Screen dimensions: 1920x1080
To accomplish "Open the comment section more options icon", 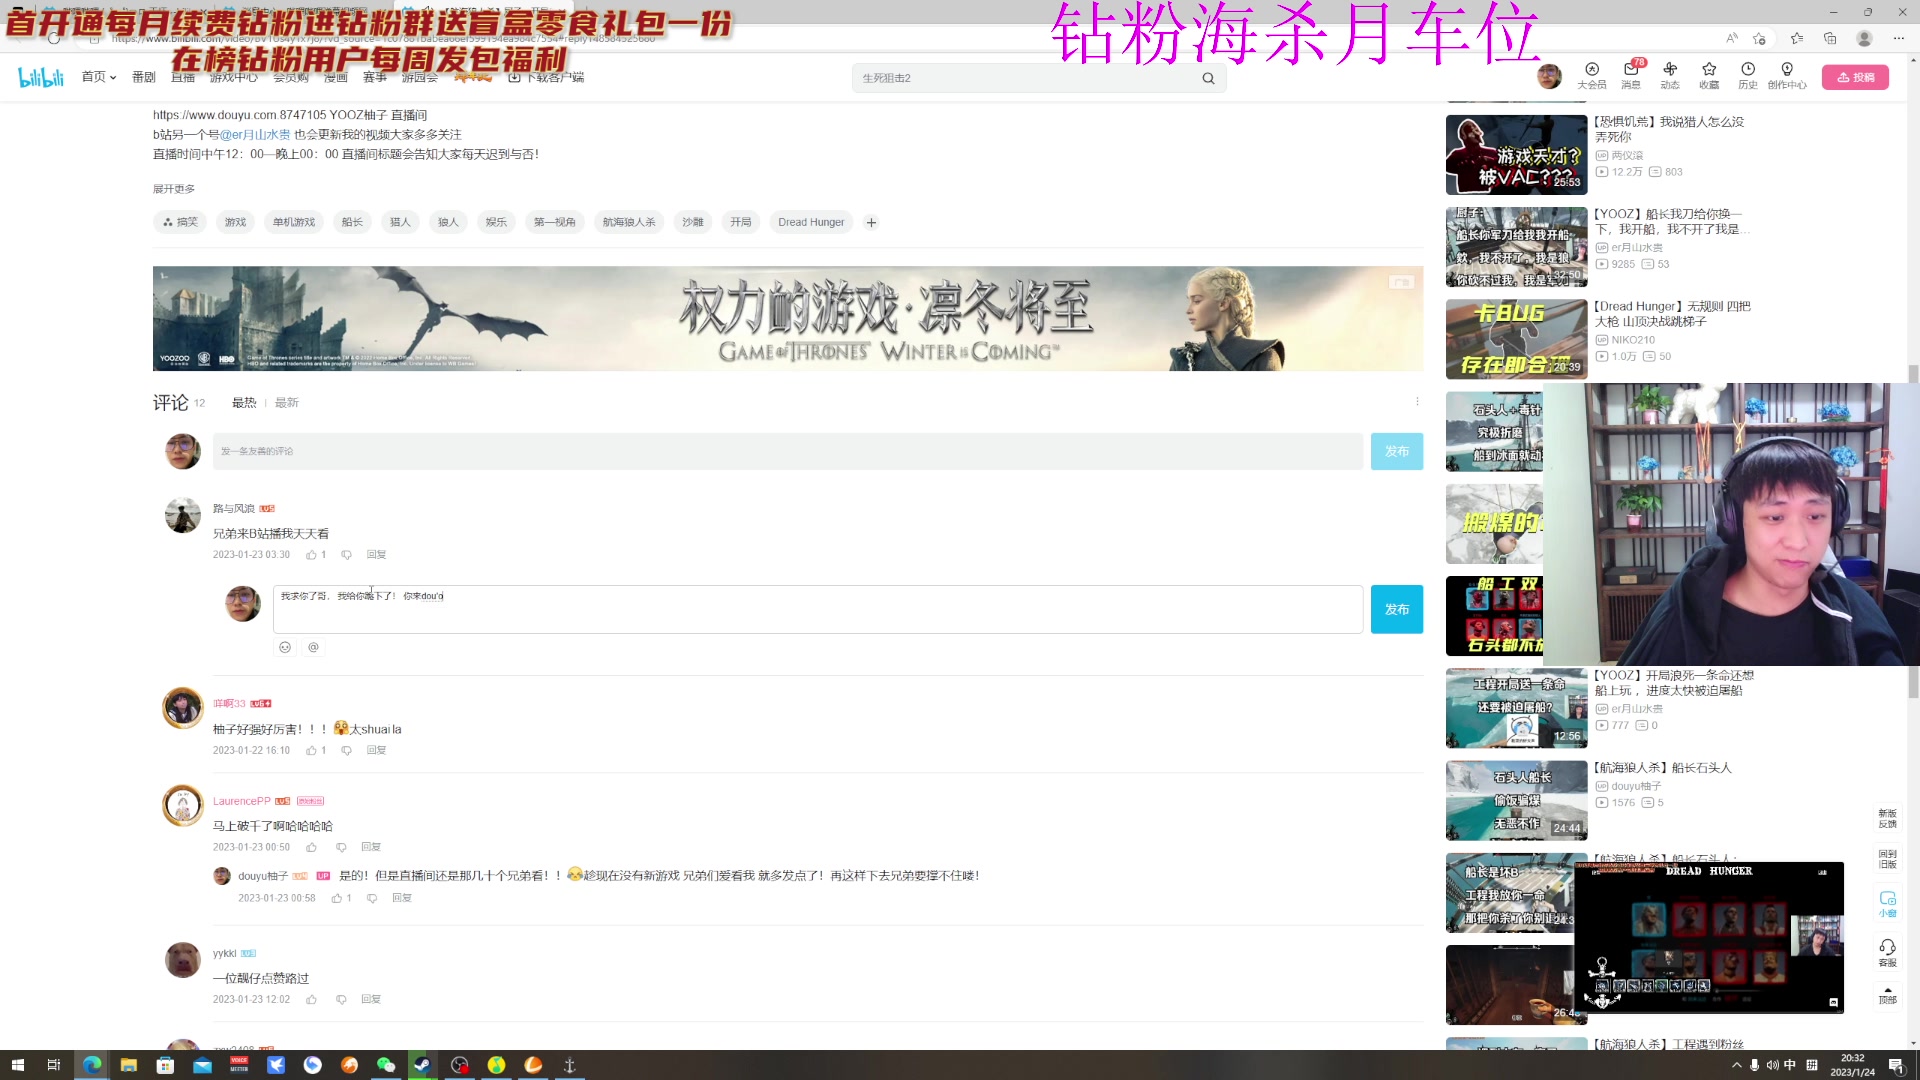I will pyautogui.click(x=1417, y=402).
